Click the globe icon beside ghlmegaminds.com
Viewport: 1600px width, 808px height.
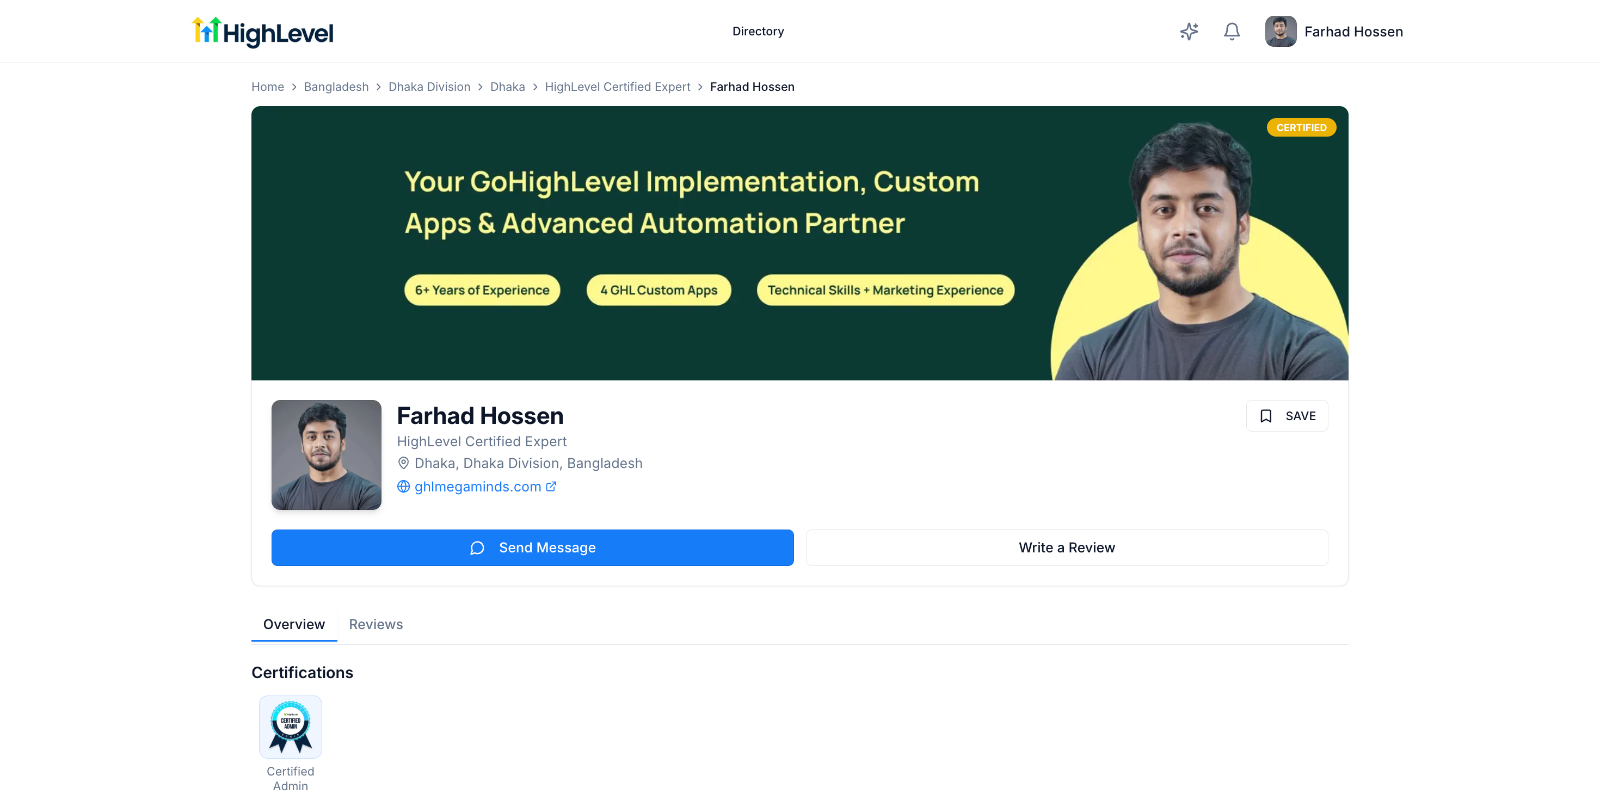404,487
